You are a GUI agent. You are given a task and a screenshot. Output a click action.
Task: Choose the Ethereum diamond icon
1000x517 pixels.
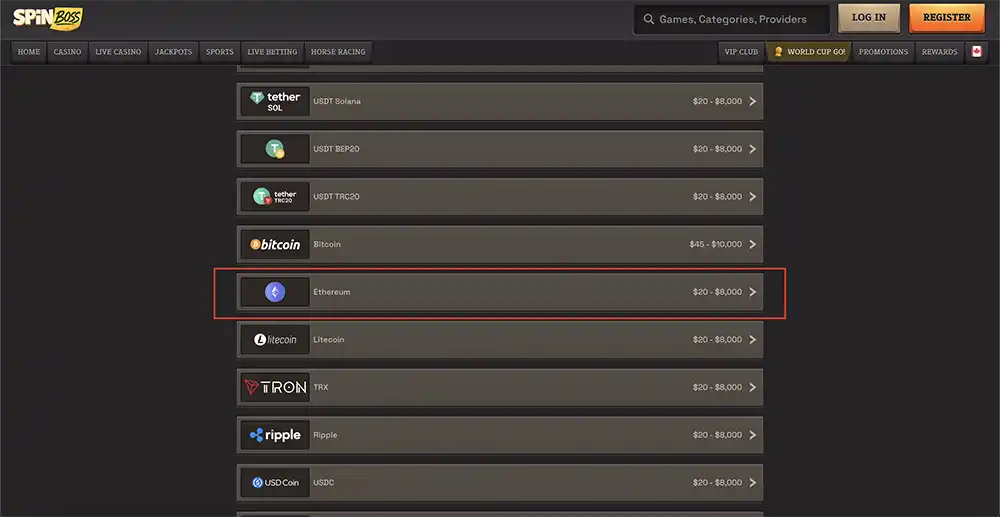point(275,292)
